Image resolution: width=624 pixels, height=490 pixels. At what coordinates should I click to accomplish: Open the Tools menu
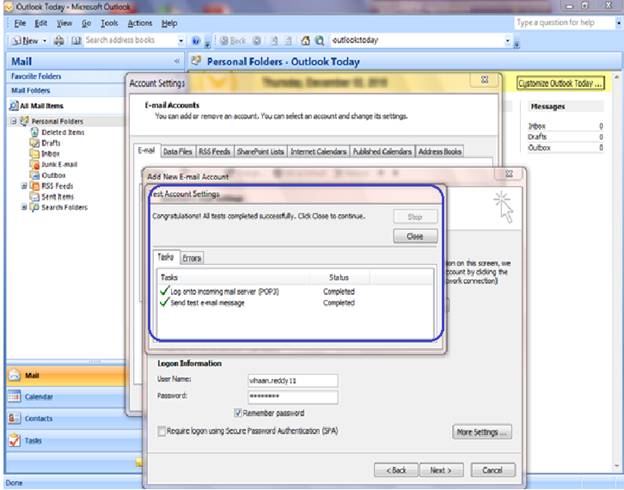(109, 23)
